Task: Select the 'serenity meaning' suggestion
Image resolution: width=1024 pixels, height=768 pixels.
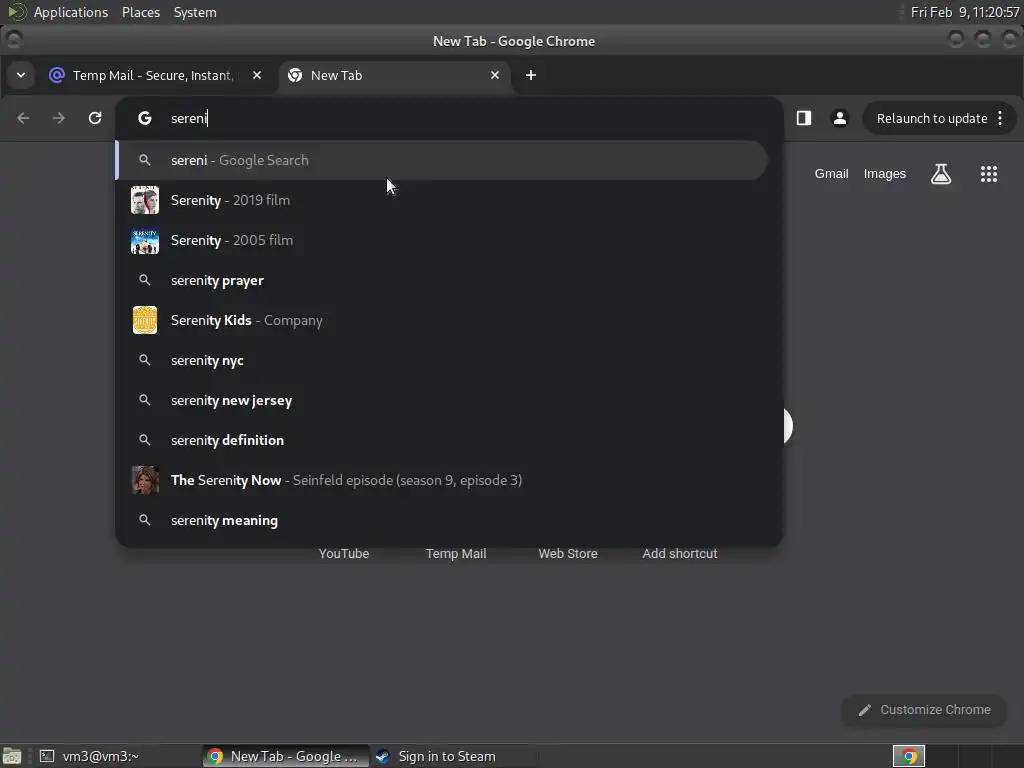Action: [441, 520]
